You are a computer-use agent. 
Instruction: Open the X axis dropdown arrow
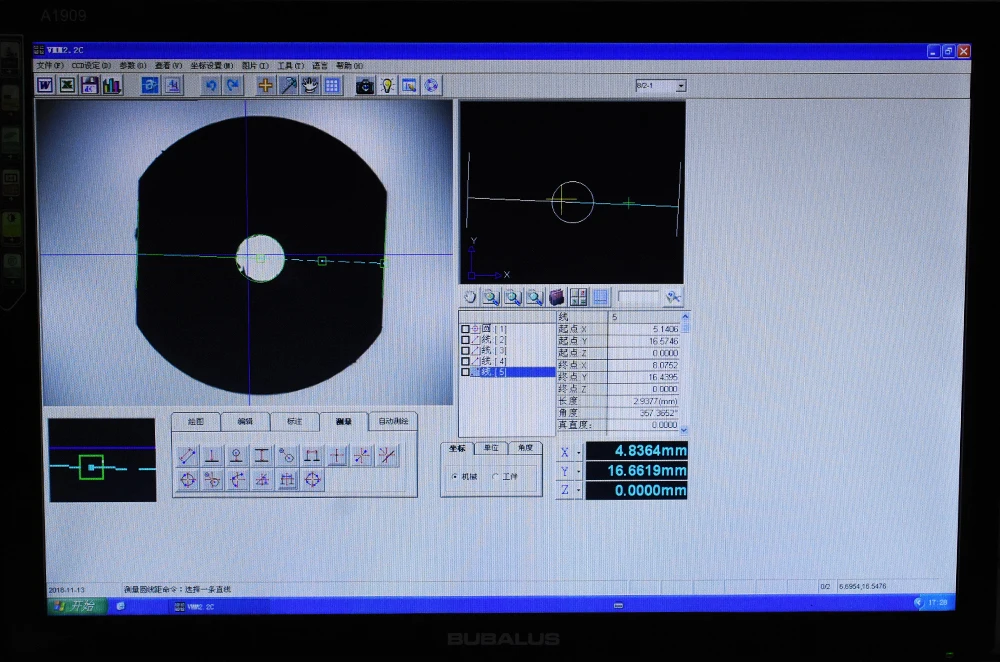(x=578, y=452)
